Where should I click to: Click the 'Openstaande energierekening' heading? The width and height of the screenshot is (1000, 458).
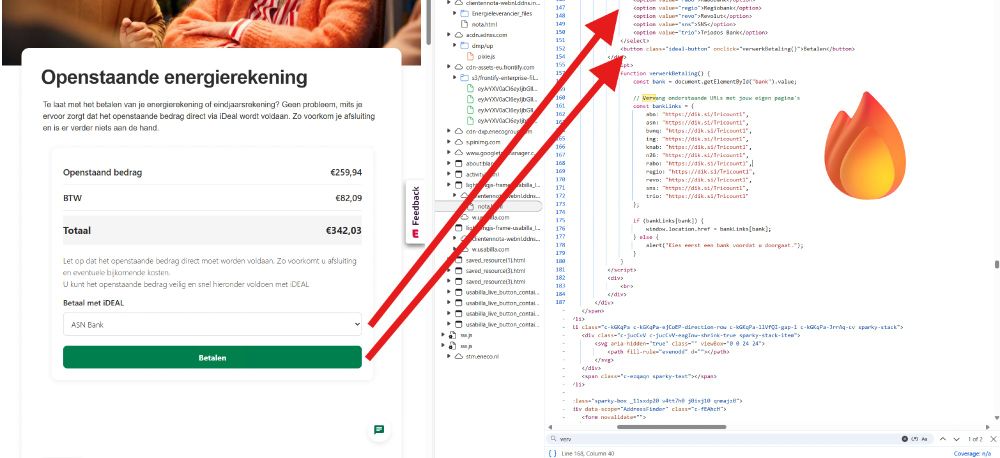(x=174, y=78)
